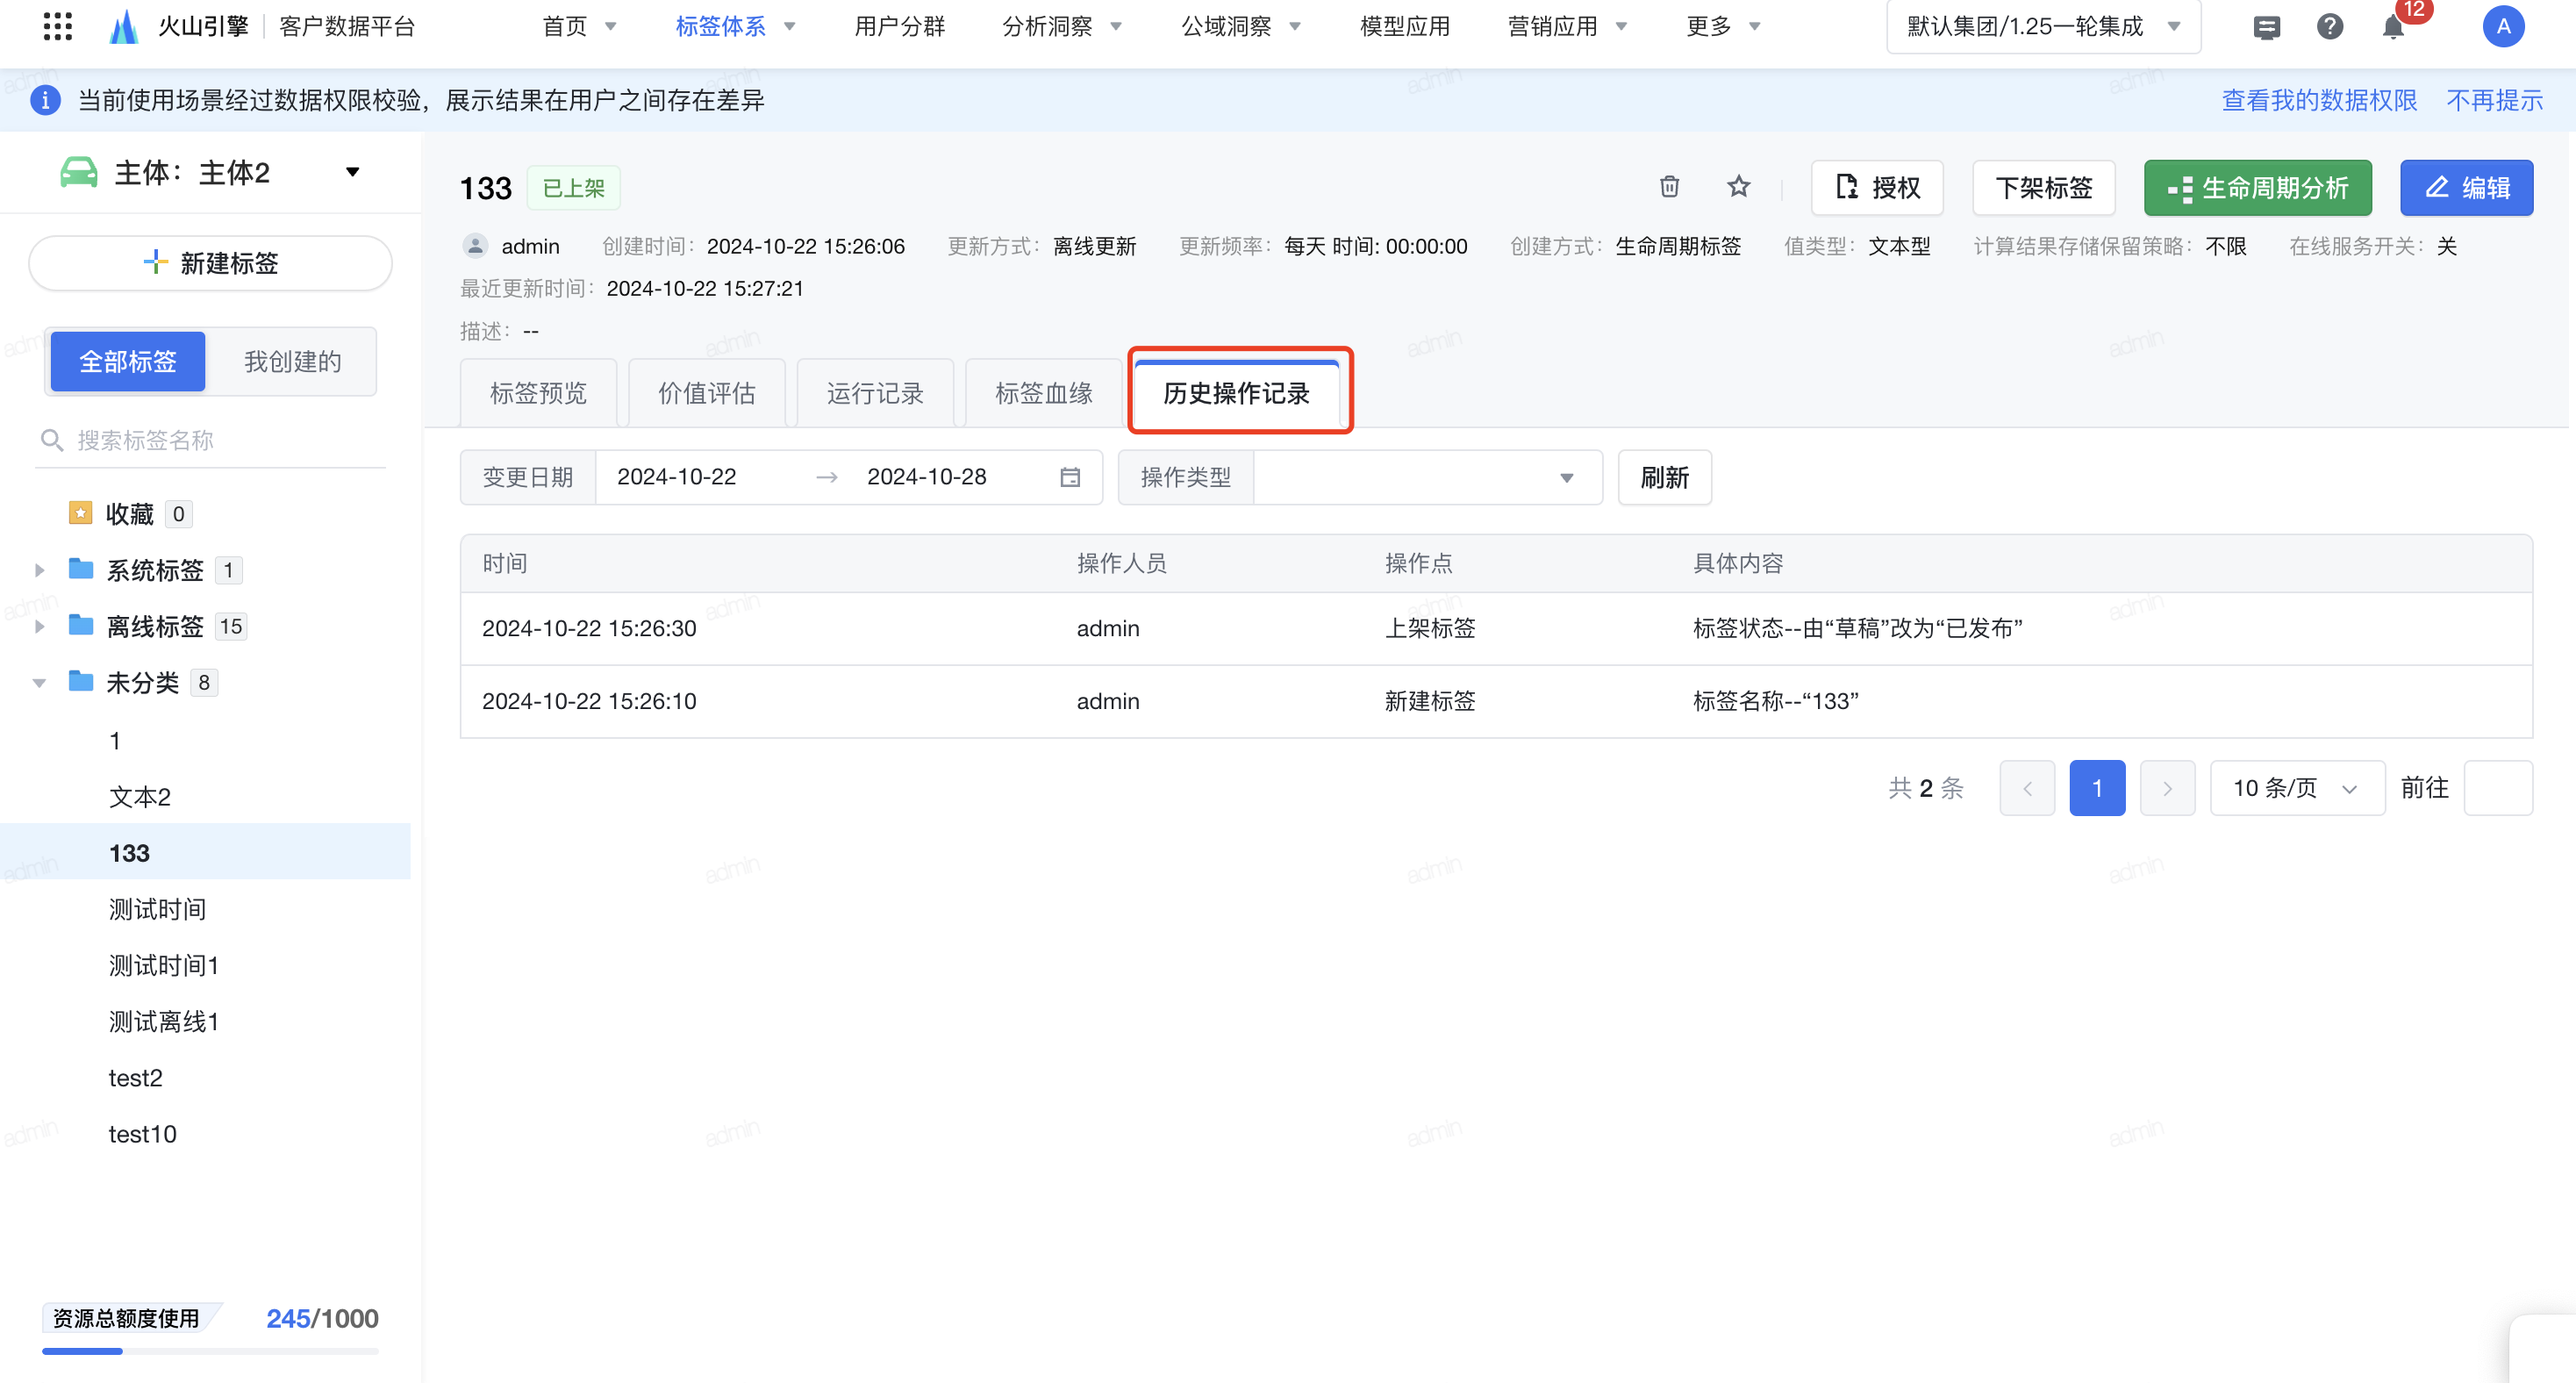Screen dimensions: 2576x1383
Task: Click the 刷新 button
Action: 1665,477
